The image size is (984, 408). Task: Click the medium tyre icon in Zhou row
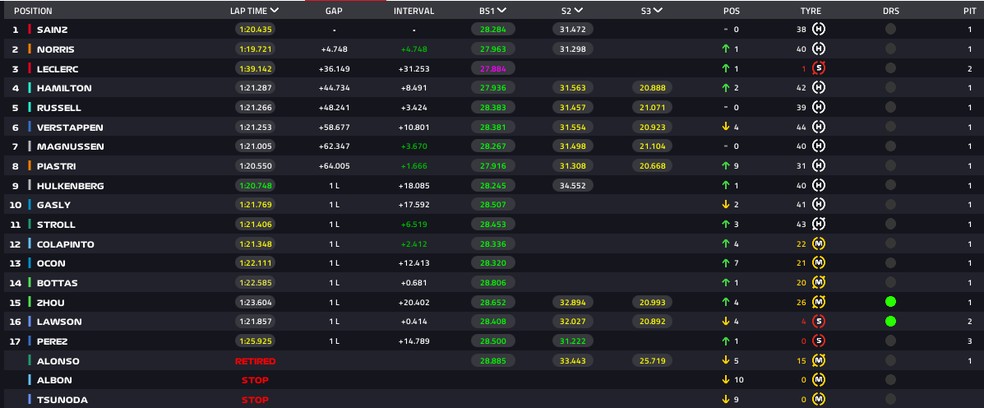pos(818,302)
